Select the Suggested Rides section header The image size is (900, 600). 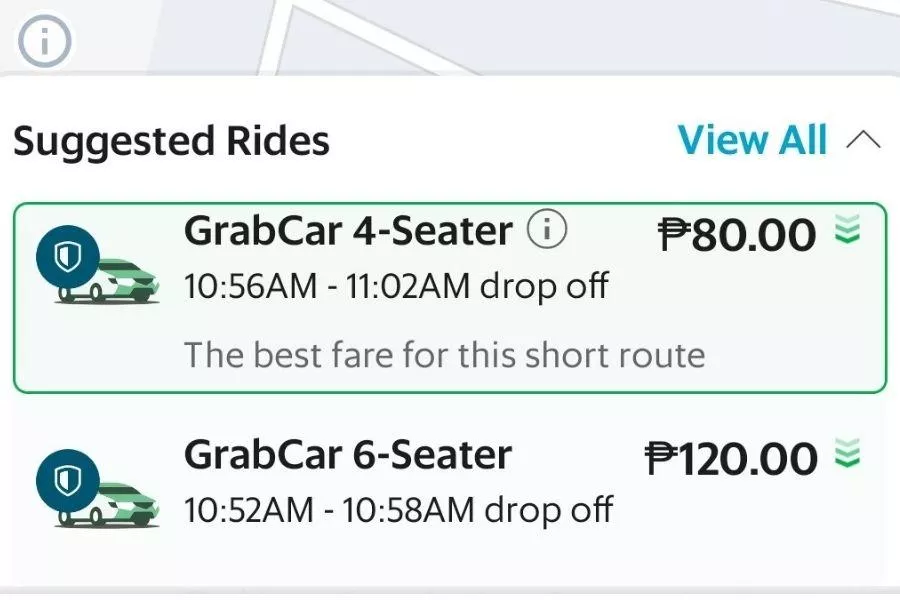tap(171, 141)
